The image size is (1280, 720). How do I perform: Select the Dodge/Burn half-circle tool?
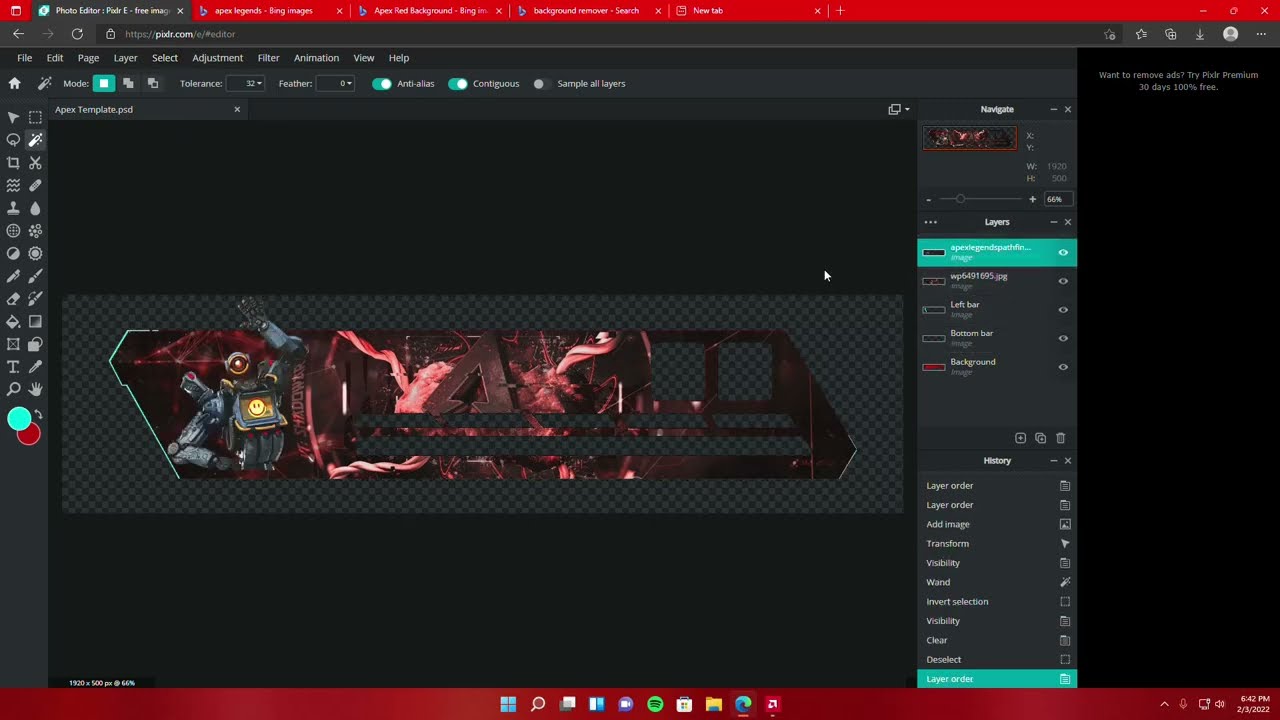[13, 253]
